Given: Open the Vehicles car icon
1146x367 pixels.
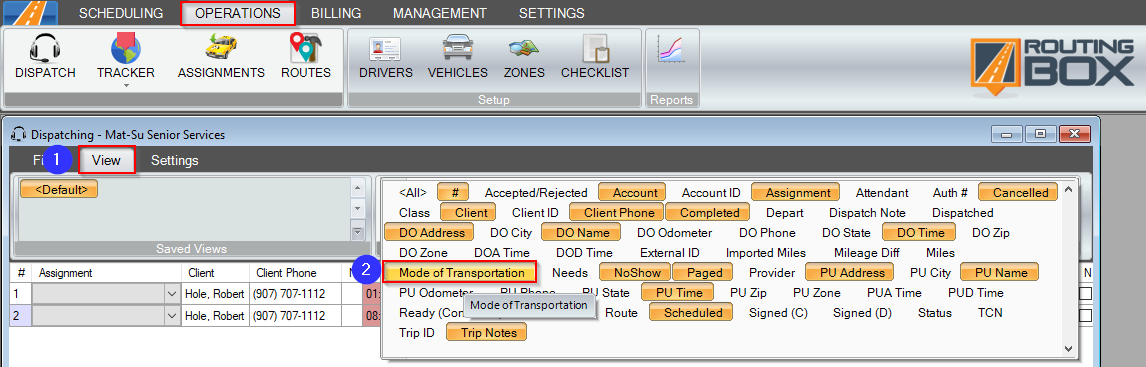Looking at the screenshot, I should (458, 48).
